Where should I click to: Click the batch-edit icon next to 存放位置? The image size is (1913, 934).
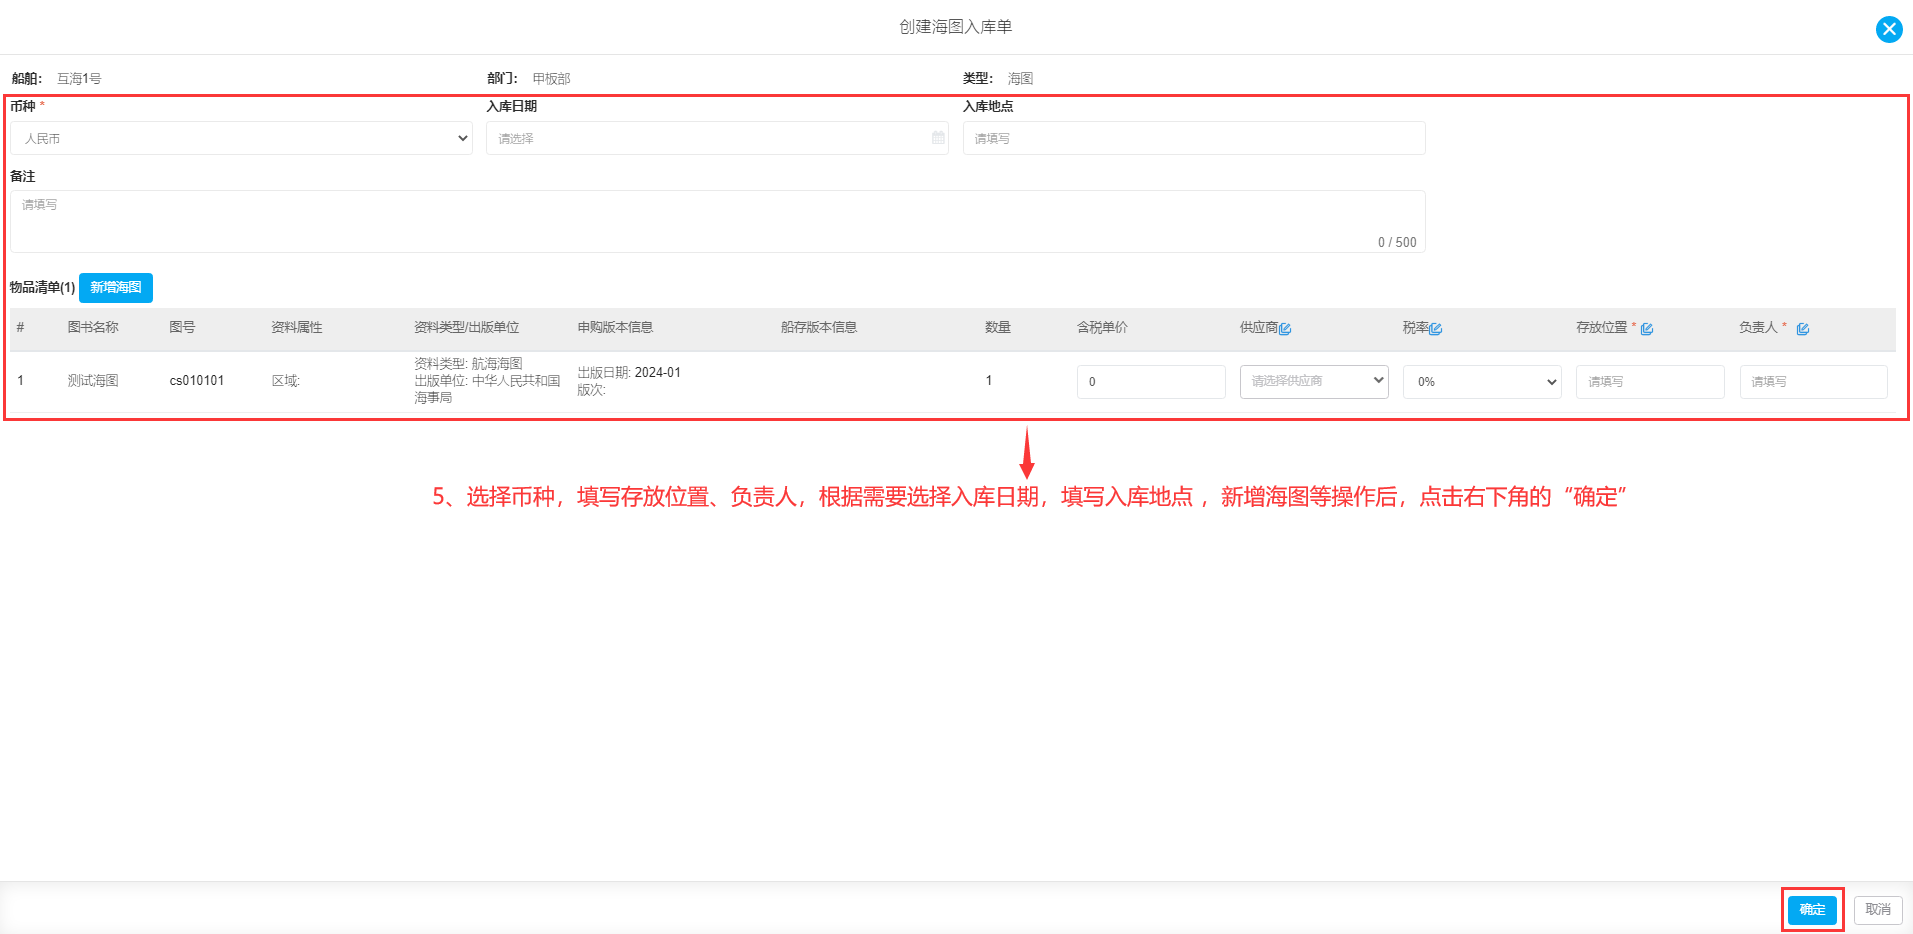(1646, 329)
